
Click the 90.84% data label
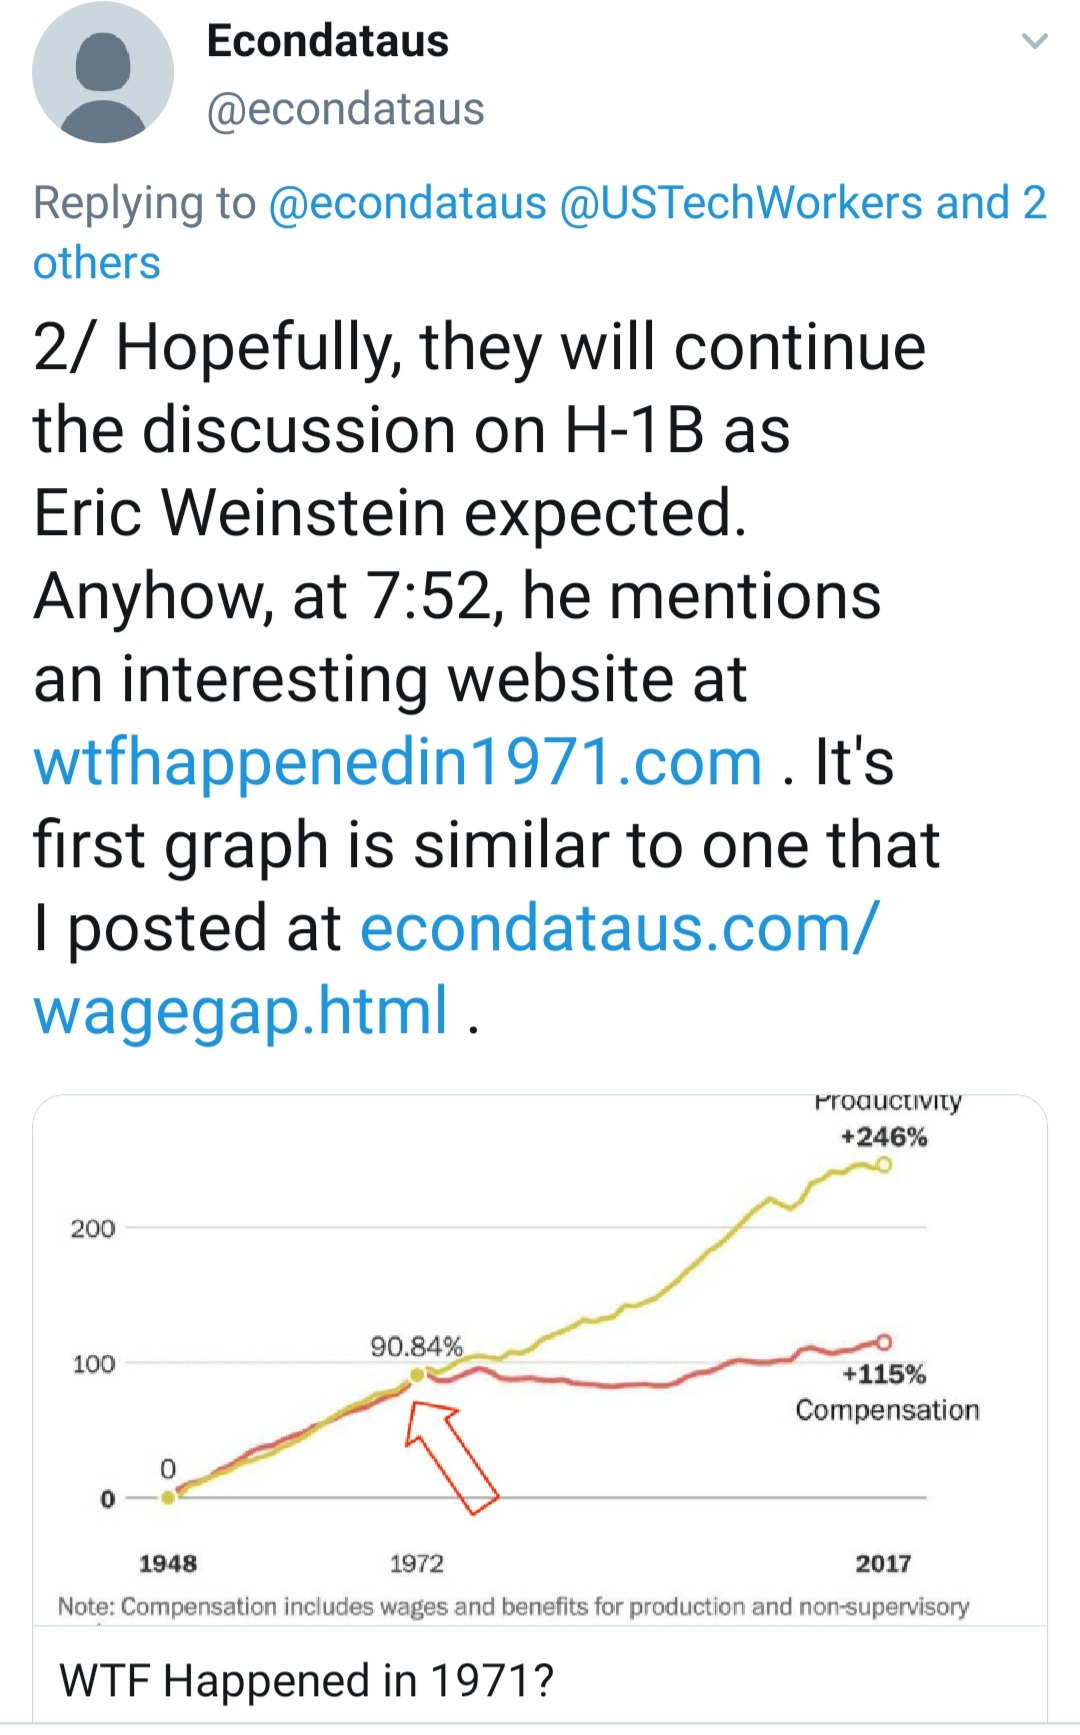(416, 1346)
